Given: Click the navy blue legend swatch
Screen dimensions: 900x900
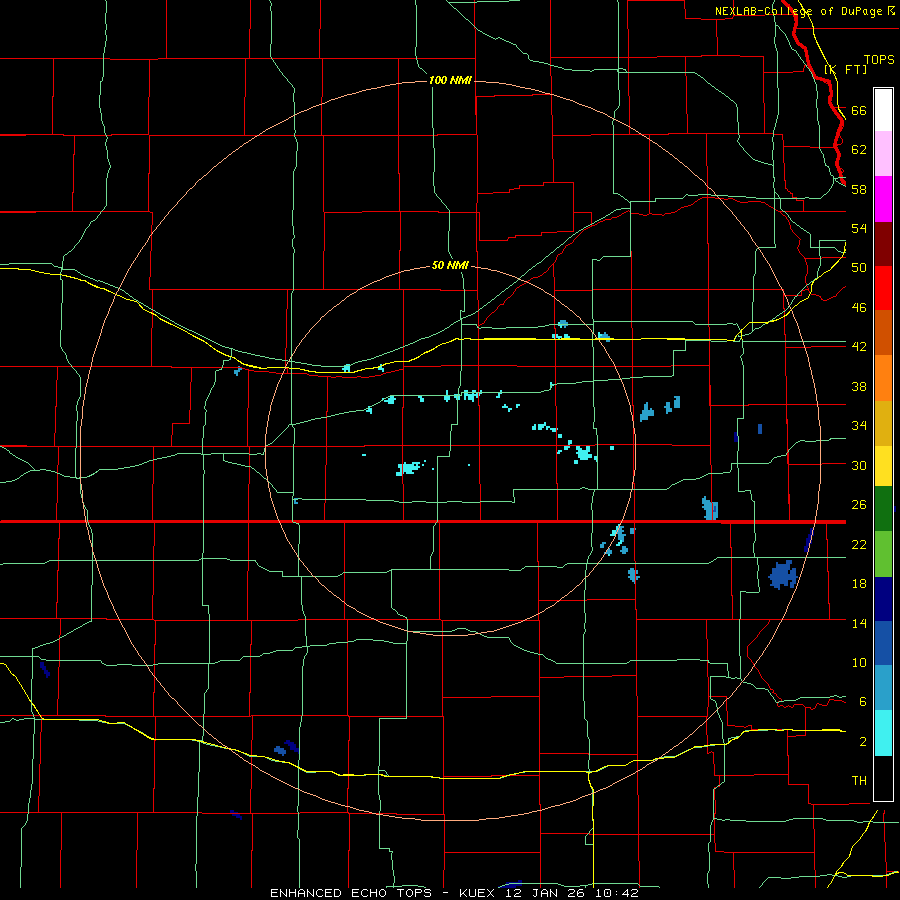Looking at the screenshot, I should coord(883,599).
